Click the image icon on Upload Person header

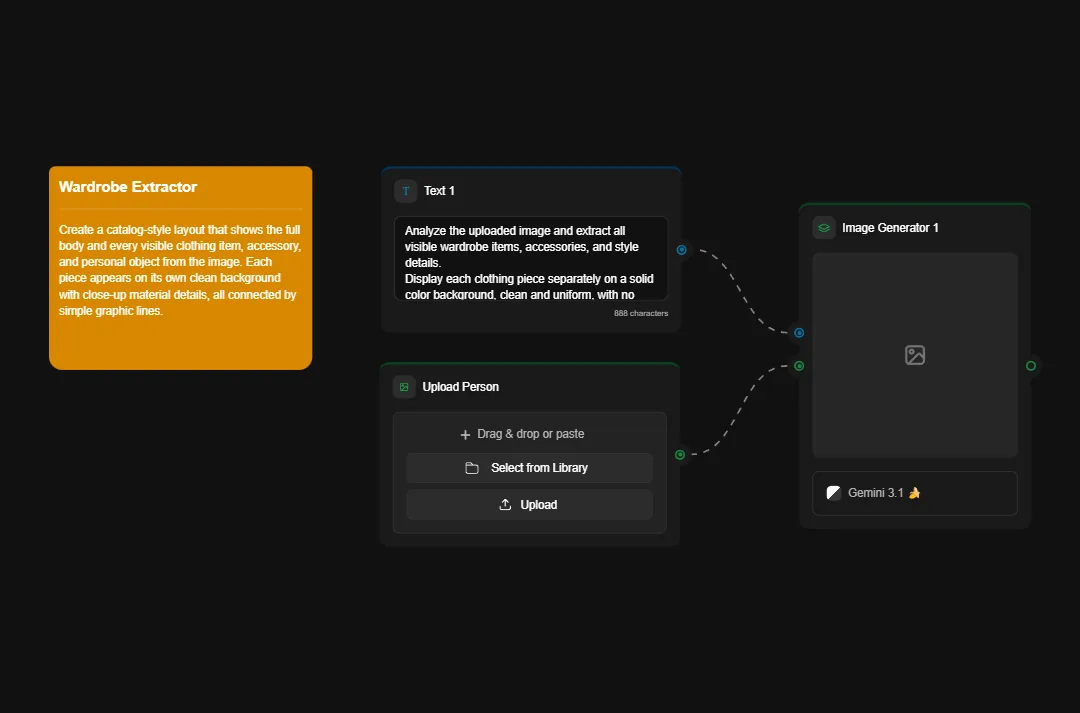404,386
